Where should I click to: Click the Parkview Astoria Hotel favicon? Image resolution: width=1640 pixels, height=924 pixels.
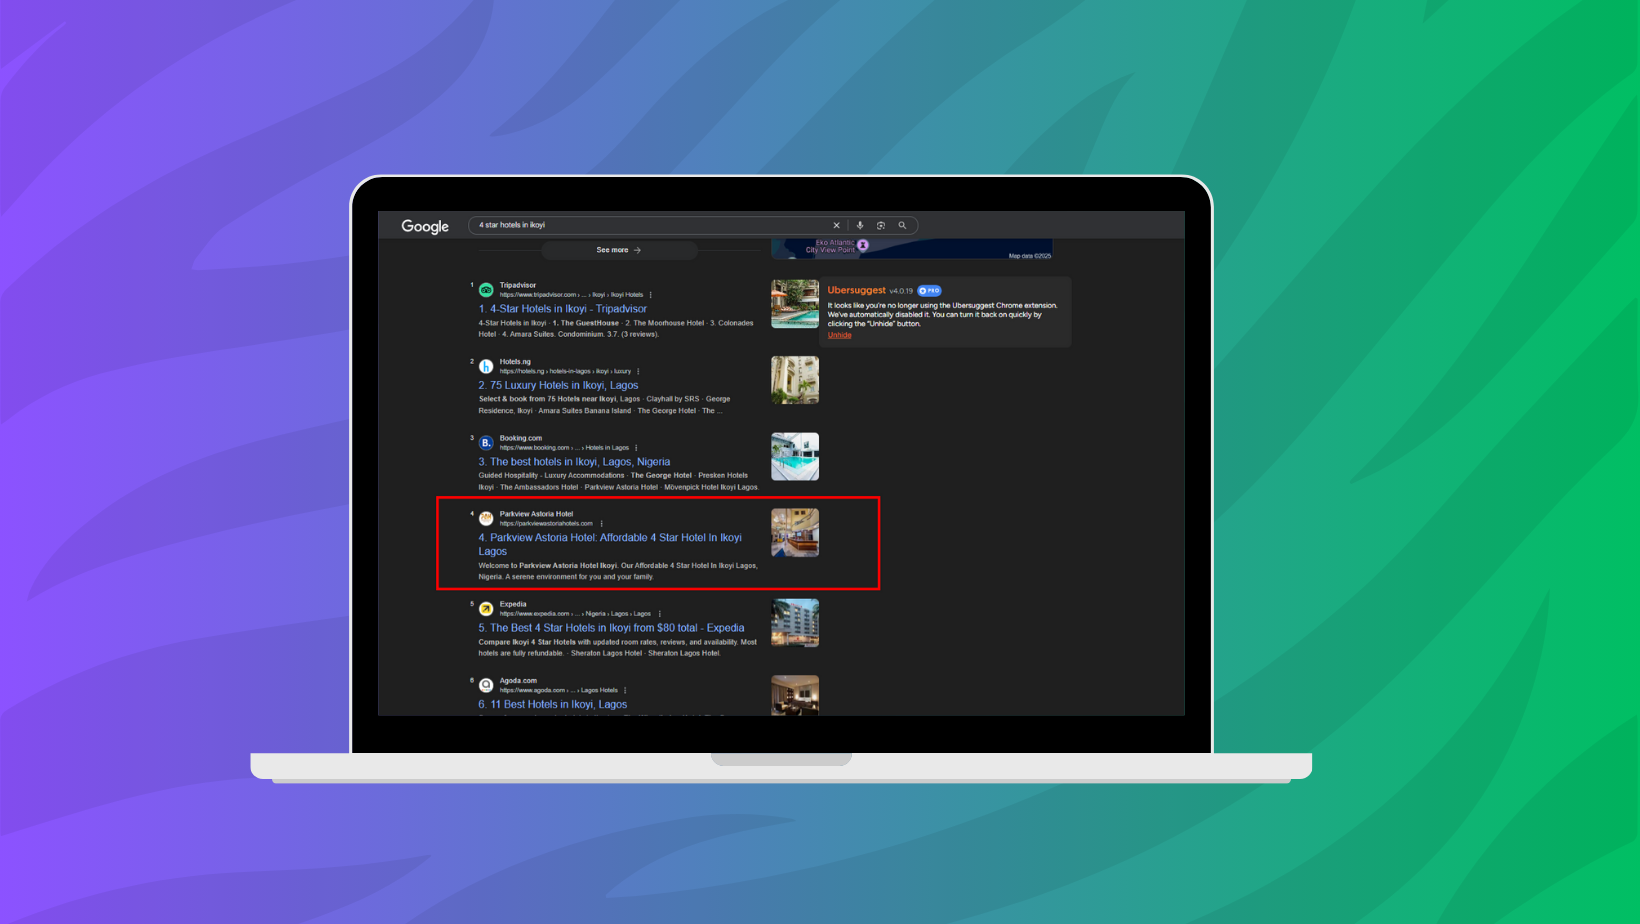(486, 518)
